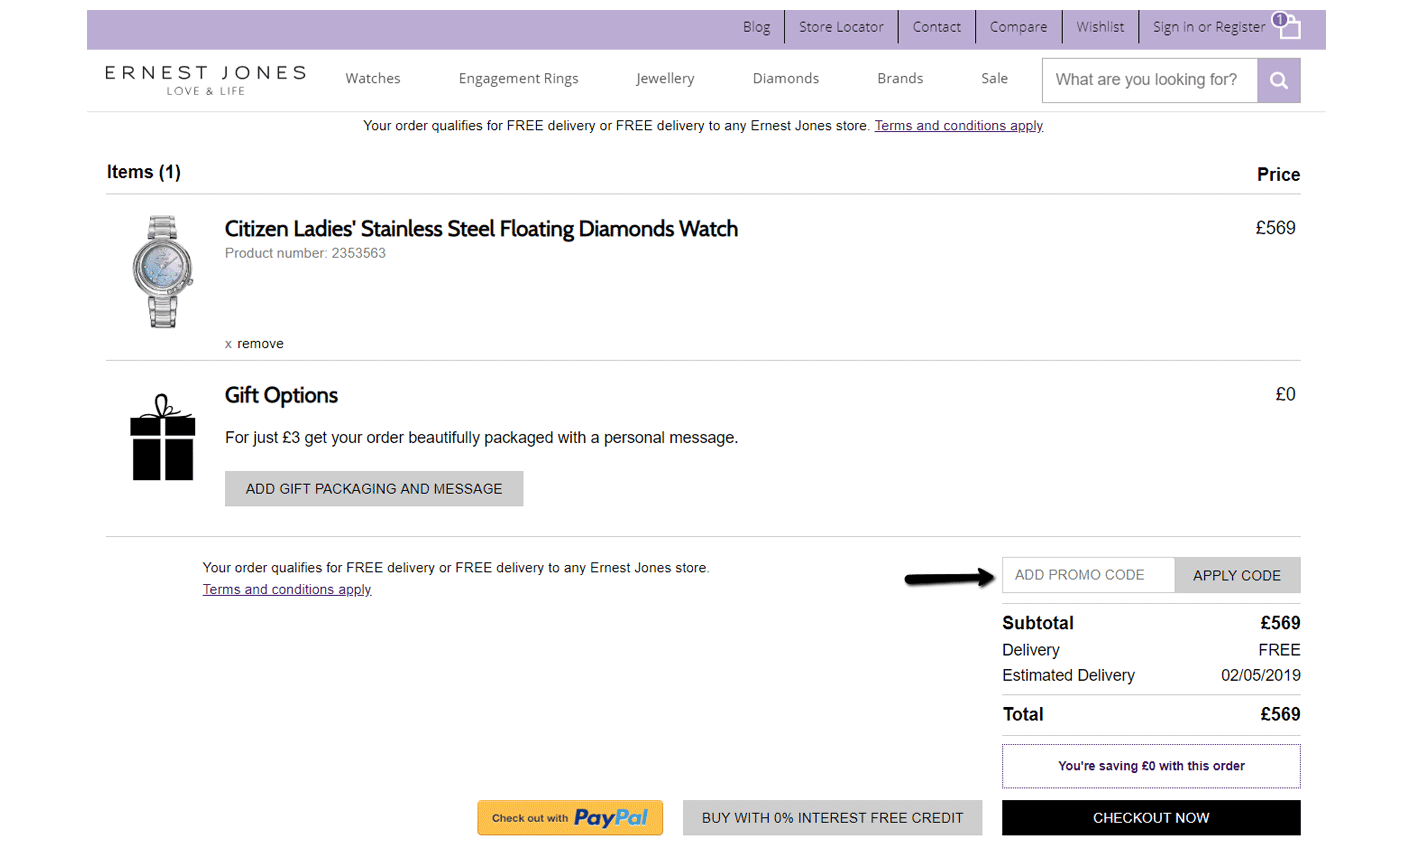Click Add Gift Packaging and Message

[x=374, y=488]
